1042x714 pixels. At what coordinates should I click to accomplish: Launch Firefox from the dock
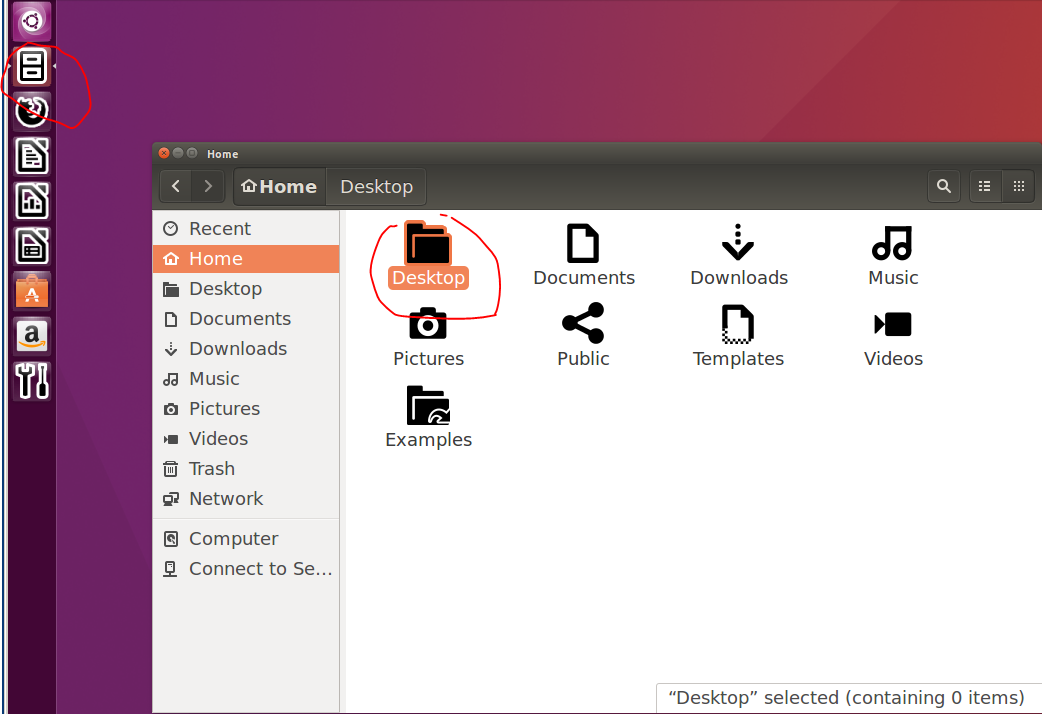point(32,112)
